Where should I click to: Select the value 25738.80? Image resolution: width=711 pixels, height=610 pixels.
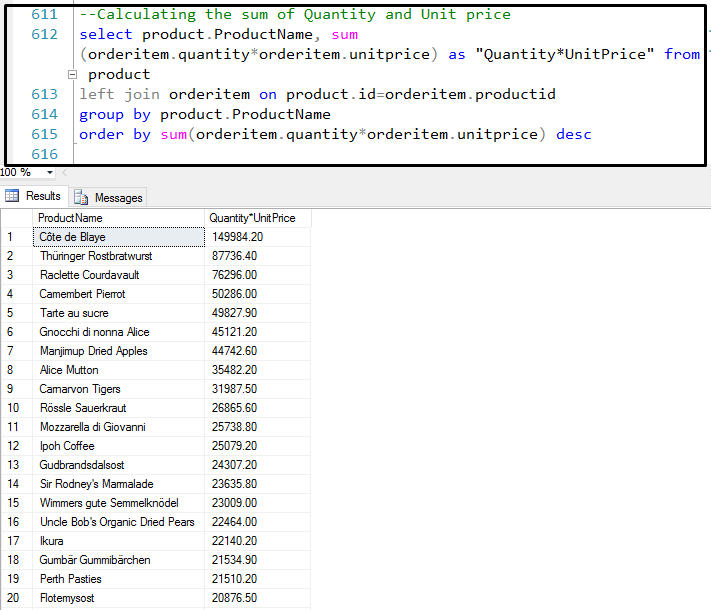click(x=258, y=427)
